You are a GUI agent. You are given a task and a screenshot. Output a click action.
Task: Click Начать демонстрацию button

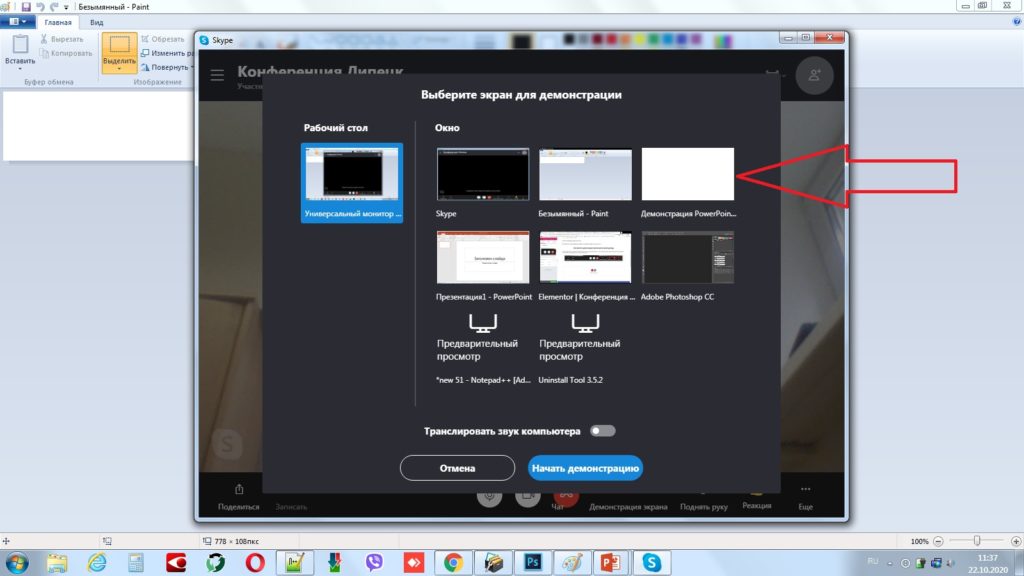[x=585, y=468]
